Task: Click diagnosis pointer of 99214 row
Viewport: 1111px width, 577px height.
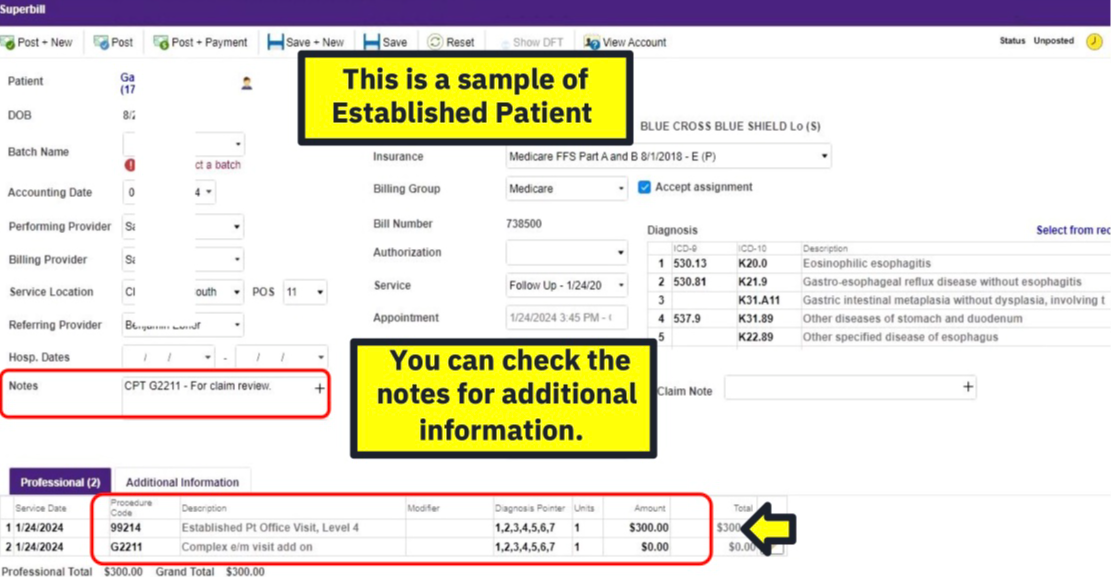Action: coord(524,527)
